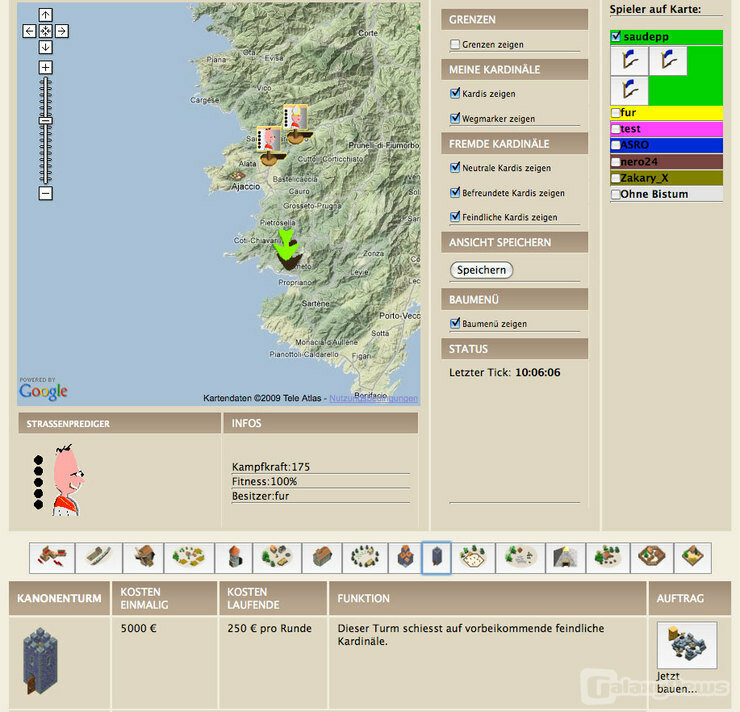Open the Nutzungsbedingungen map link
Image resolution: width=740 pixels, height=712 pixels.
[x=373, y=398]
